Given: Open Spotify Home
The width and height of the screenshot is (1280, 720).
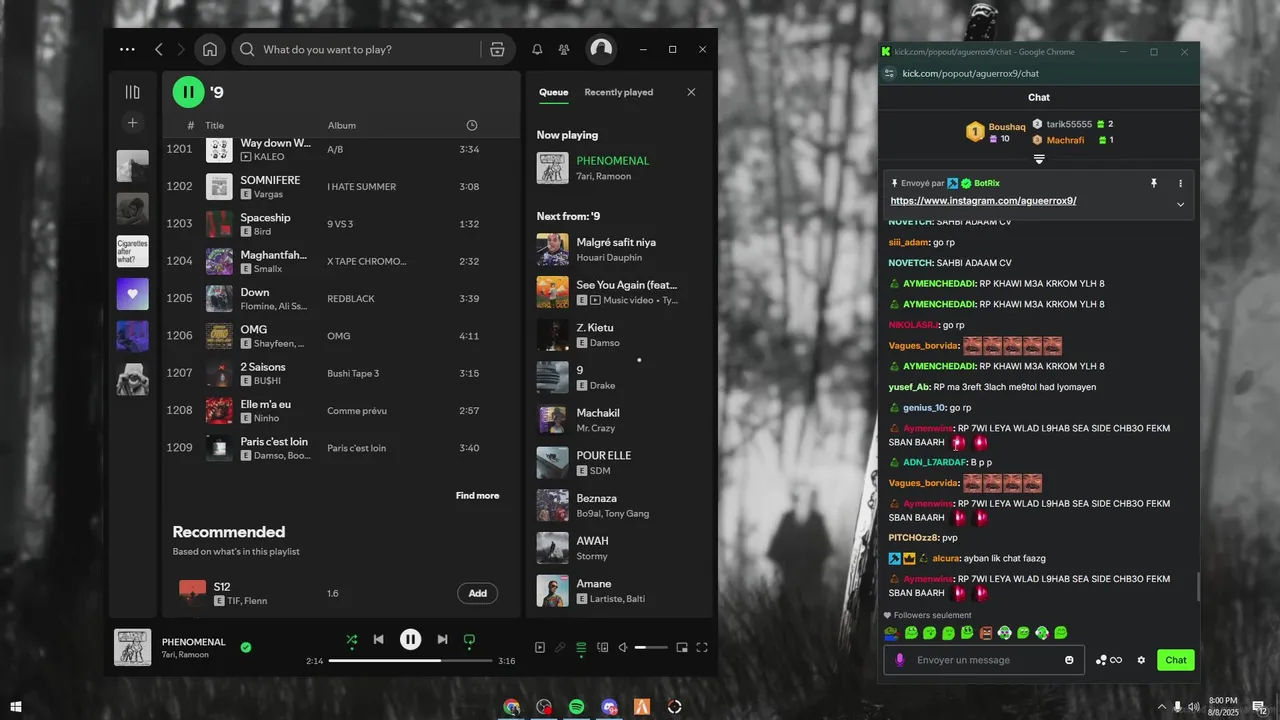Looking at the screenshot, I should coord(210,49).
